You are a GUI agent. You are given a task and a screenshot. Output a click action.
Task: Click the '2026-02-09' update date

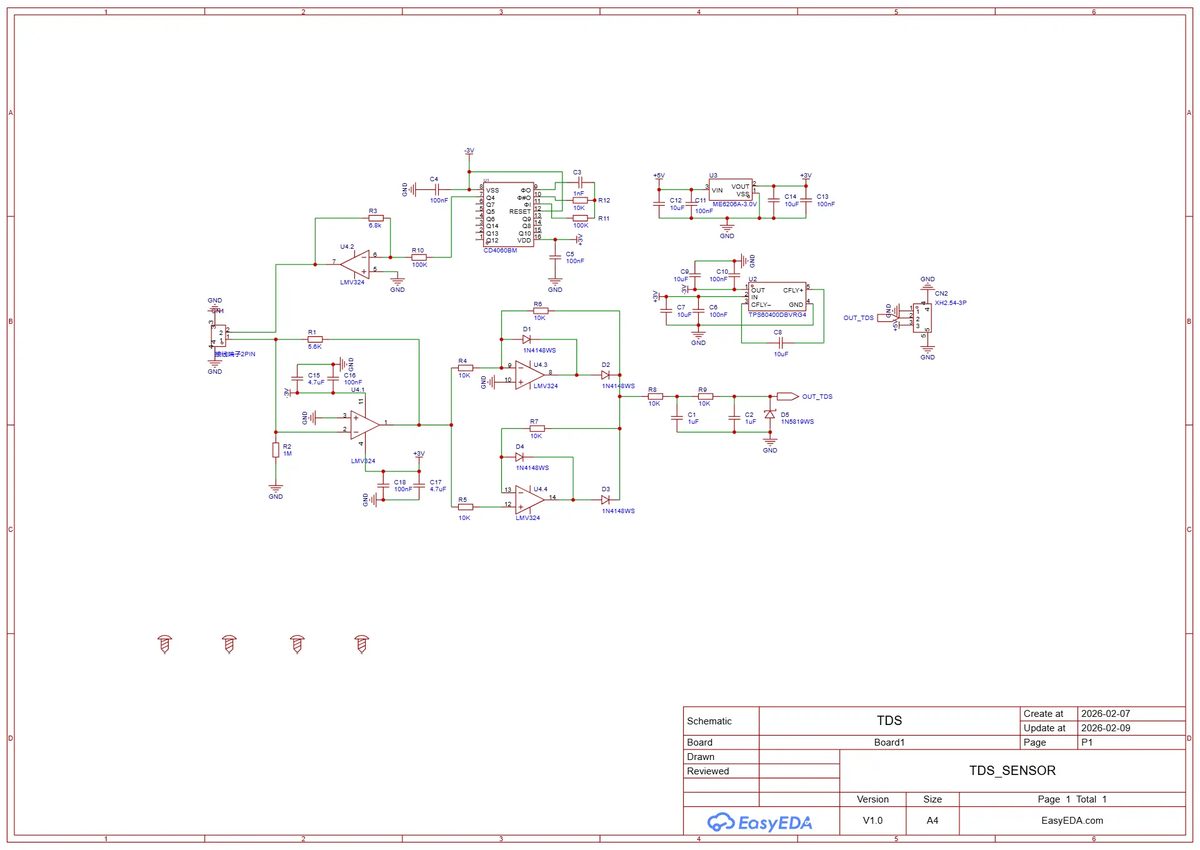pyautogui.click(x=1106, y=728)
